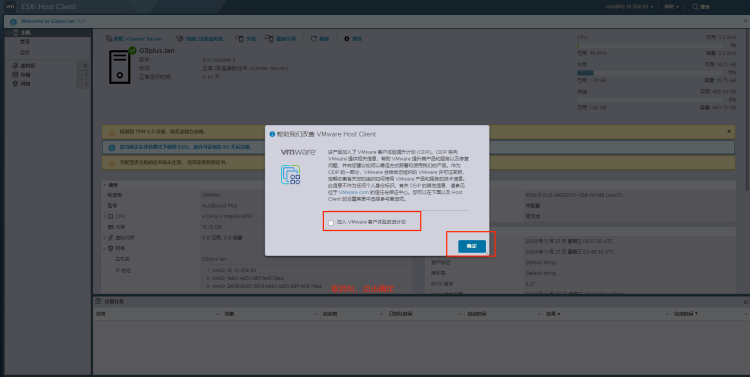Click the 重新引导 reboot toolbar icon

[269, 38]
